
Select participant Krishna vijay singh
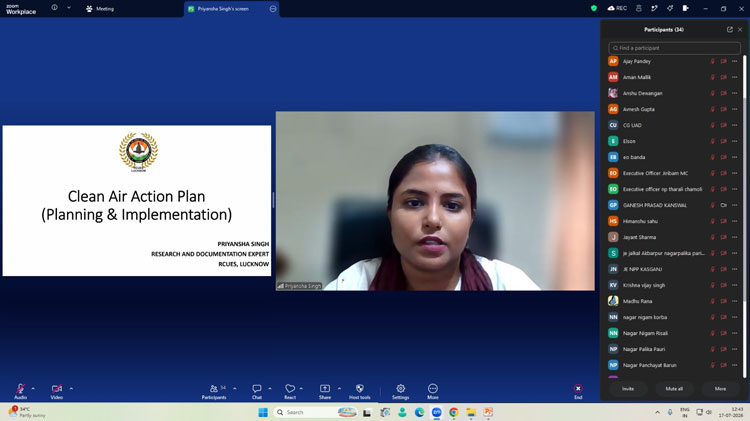(673, 285)
